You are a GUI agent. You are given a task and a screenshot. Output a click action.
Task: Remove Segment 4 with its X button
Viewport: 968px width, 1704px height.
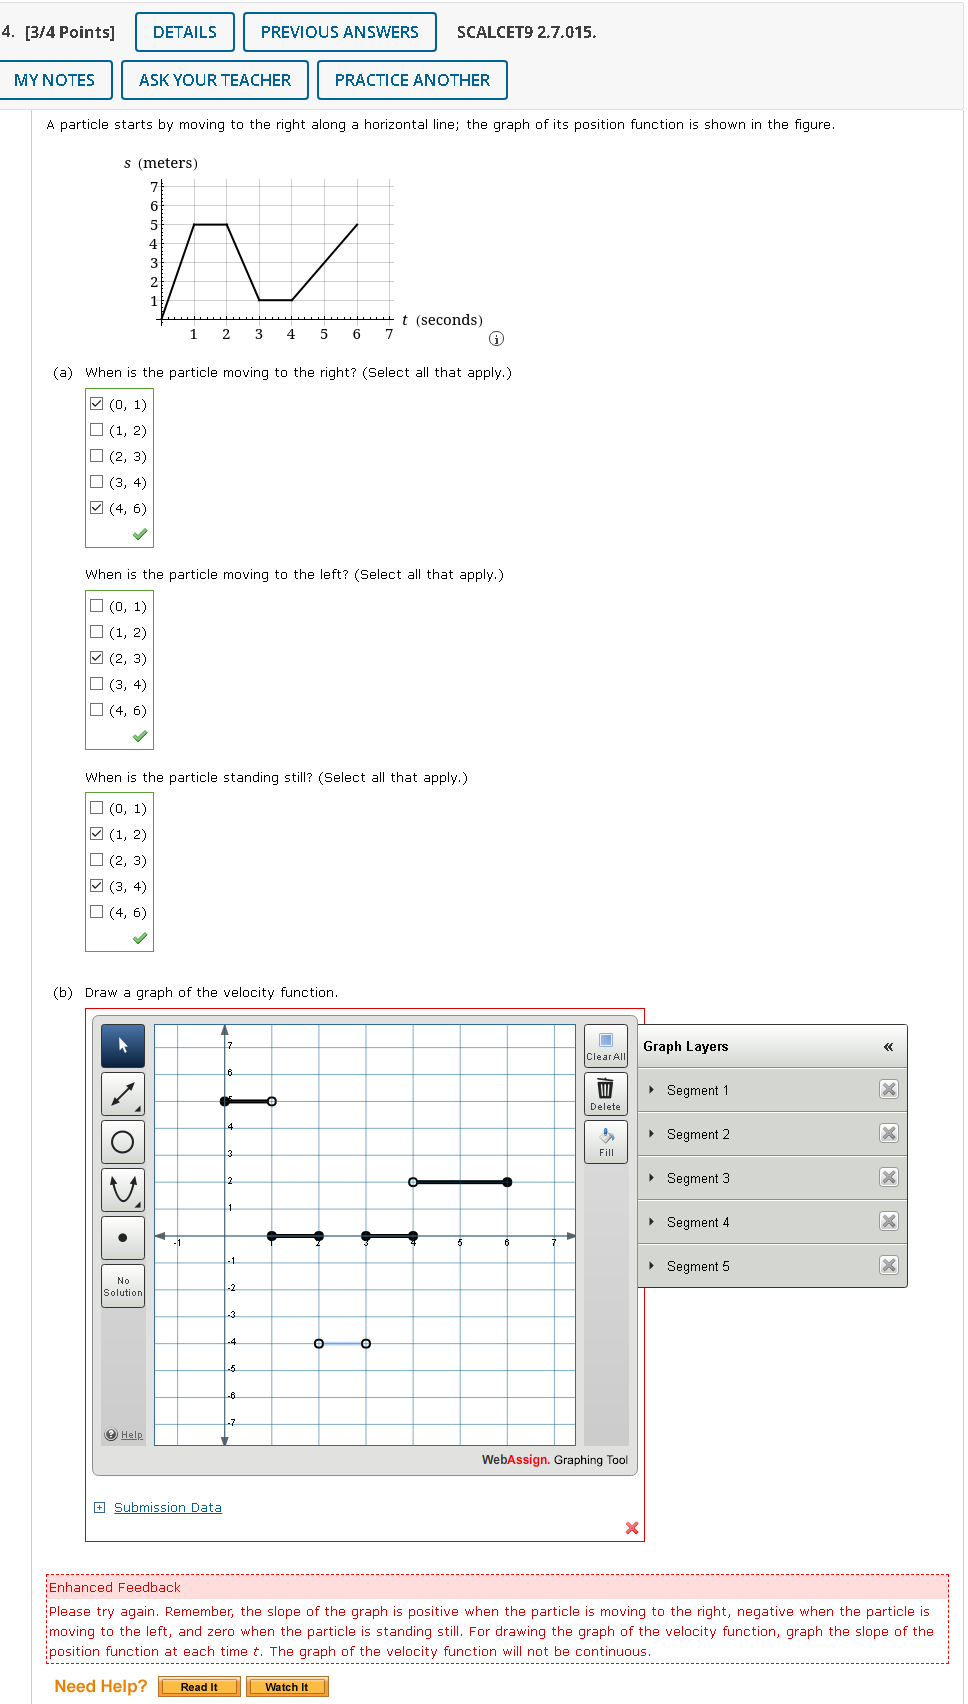(x=888, y=1222)
